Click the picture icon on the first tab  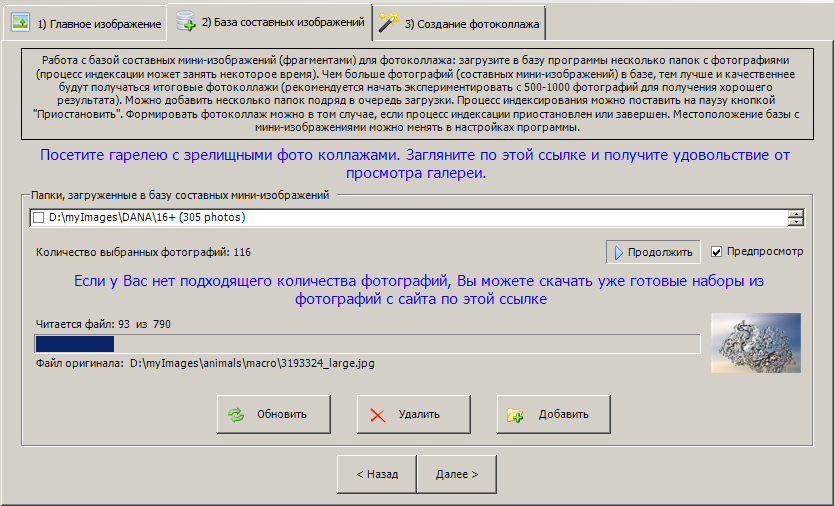[20, 22]
